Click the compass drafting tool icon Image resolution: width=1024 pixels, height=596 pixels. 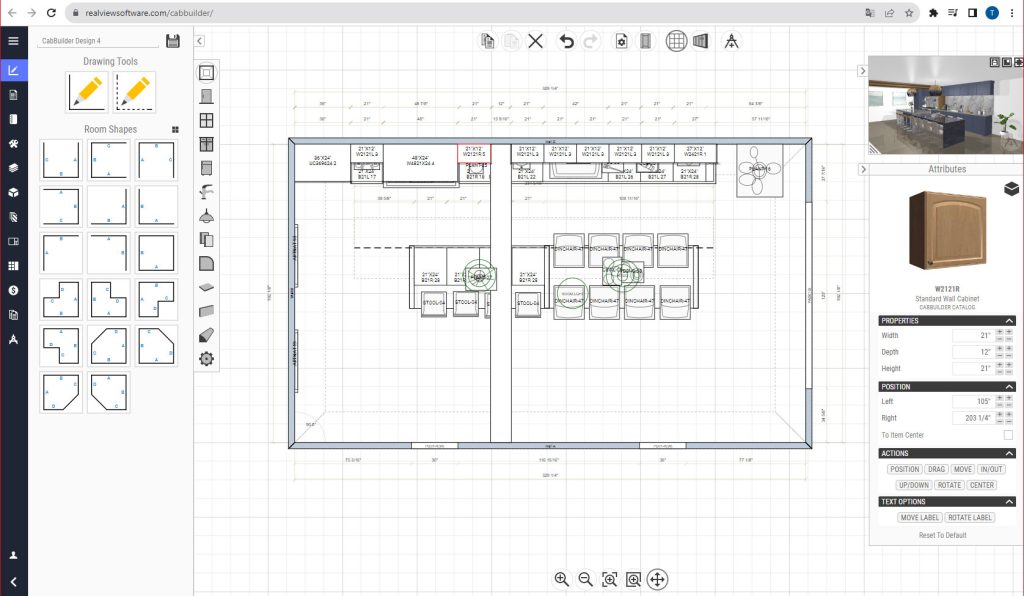click(x=731, y=41)
